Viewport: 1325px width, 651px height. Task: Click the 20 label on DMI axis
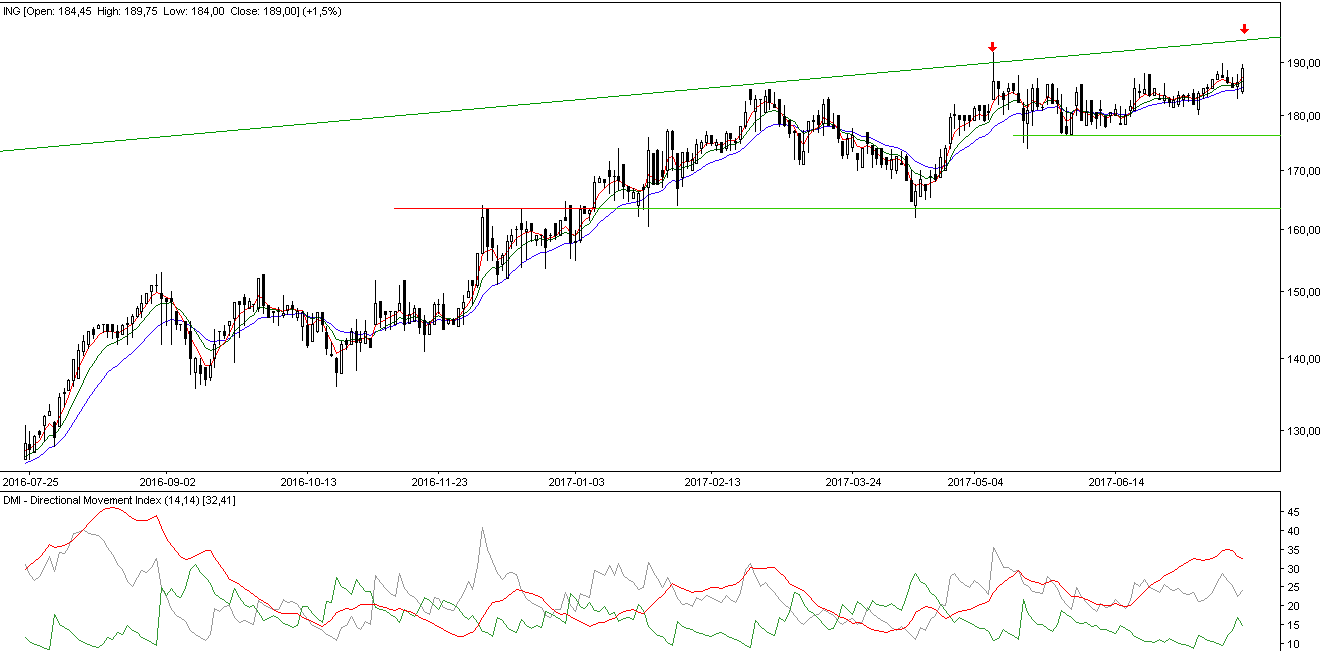[x=1293, y=606]
